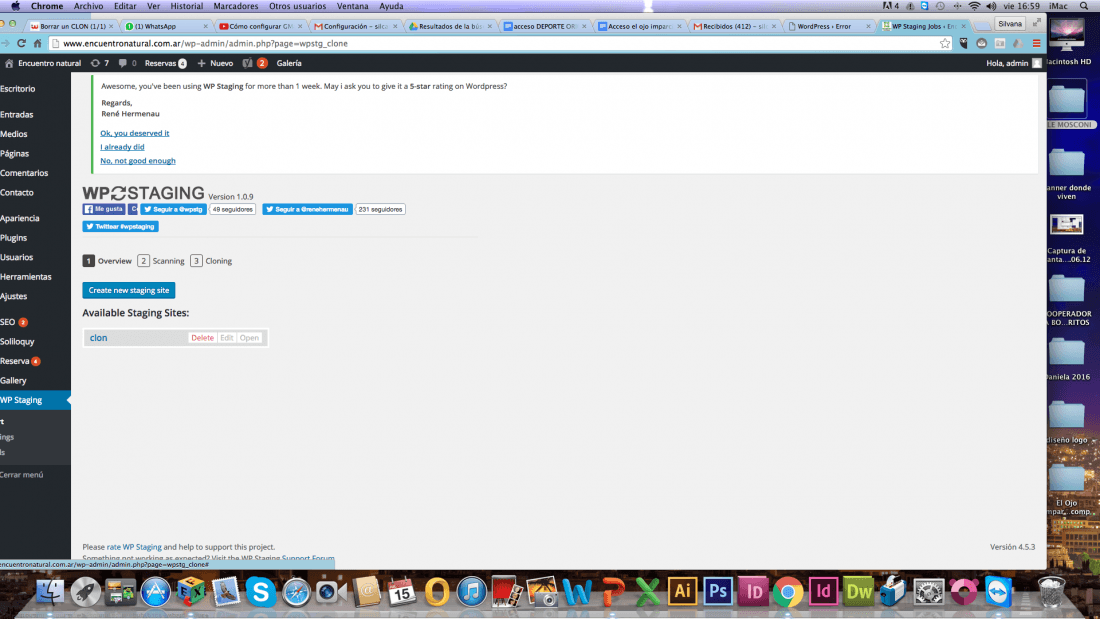This screenshot has width=1100, height=619.
Task: Click the Facebook Me gusta button
Action: coord(104,209)
